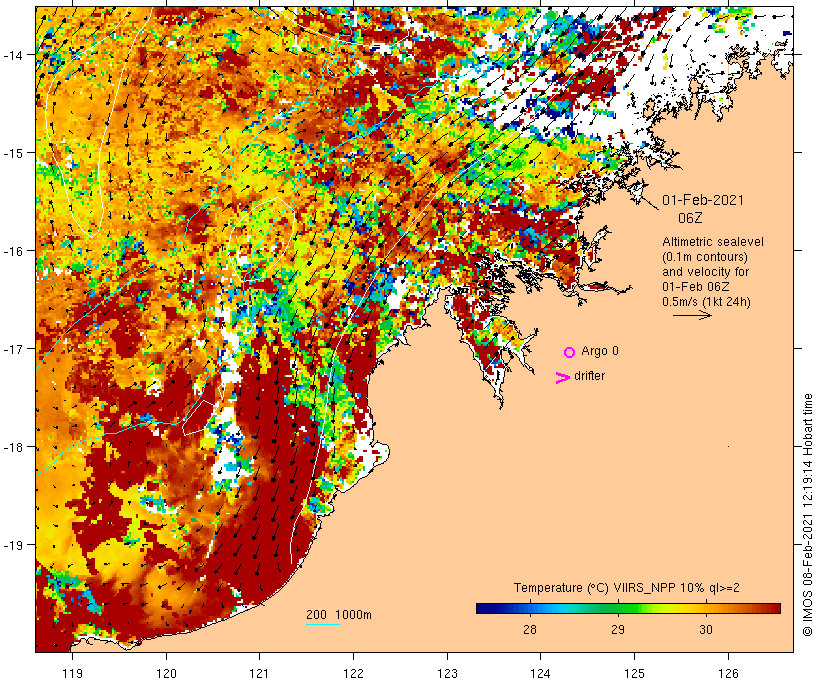Click the colorbar '30' tick label
This screenshot has width=820, height=680.
(x=705, y=629)
